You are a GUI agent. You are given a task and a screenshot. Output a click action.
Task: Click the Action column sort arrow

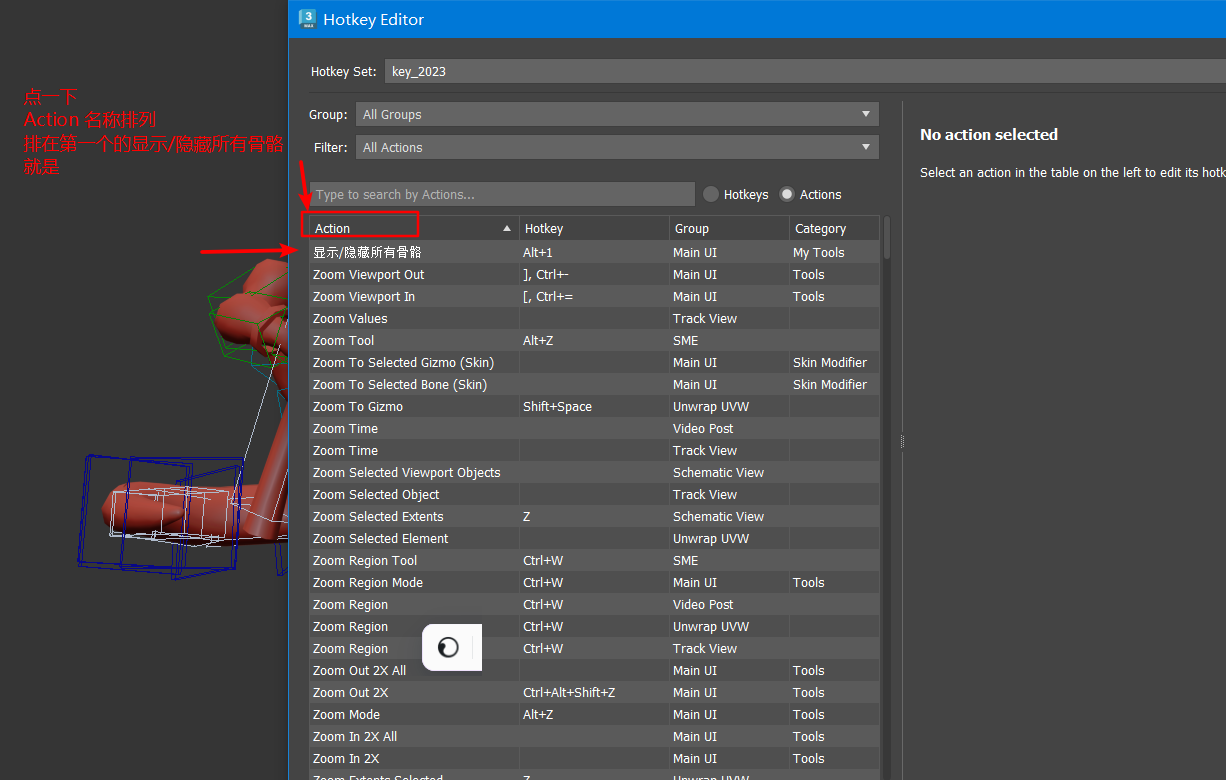pyautogui.click(x=507, y=229)
